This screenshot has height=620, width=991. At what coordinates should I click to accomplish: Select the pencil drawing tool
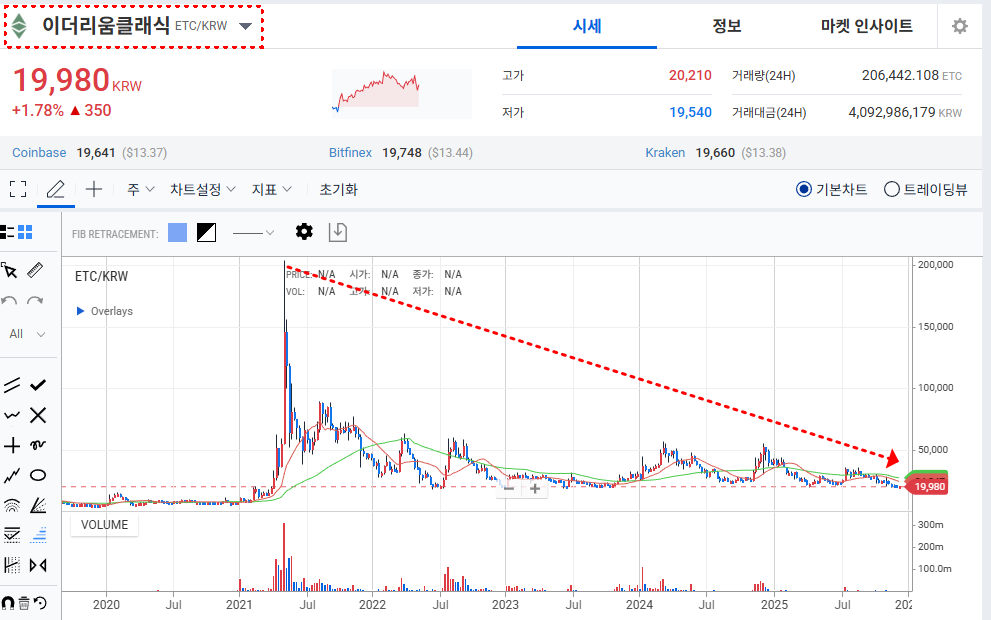pyautogui.click(x=56, y=189)
